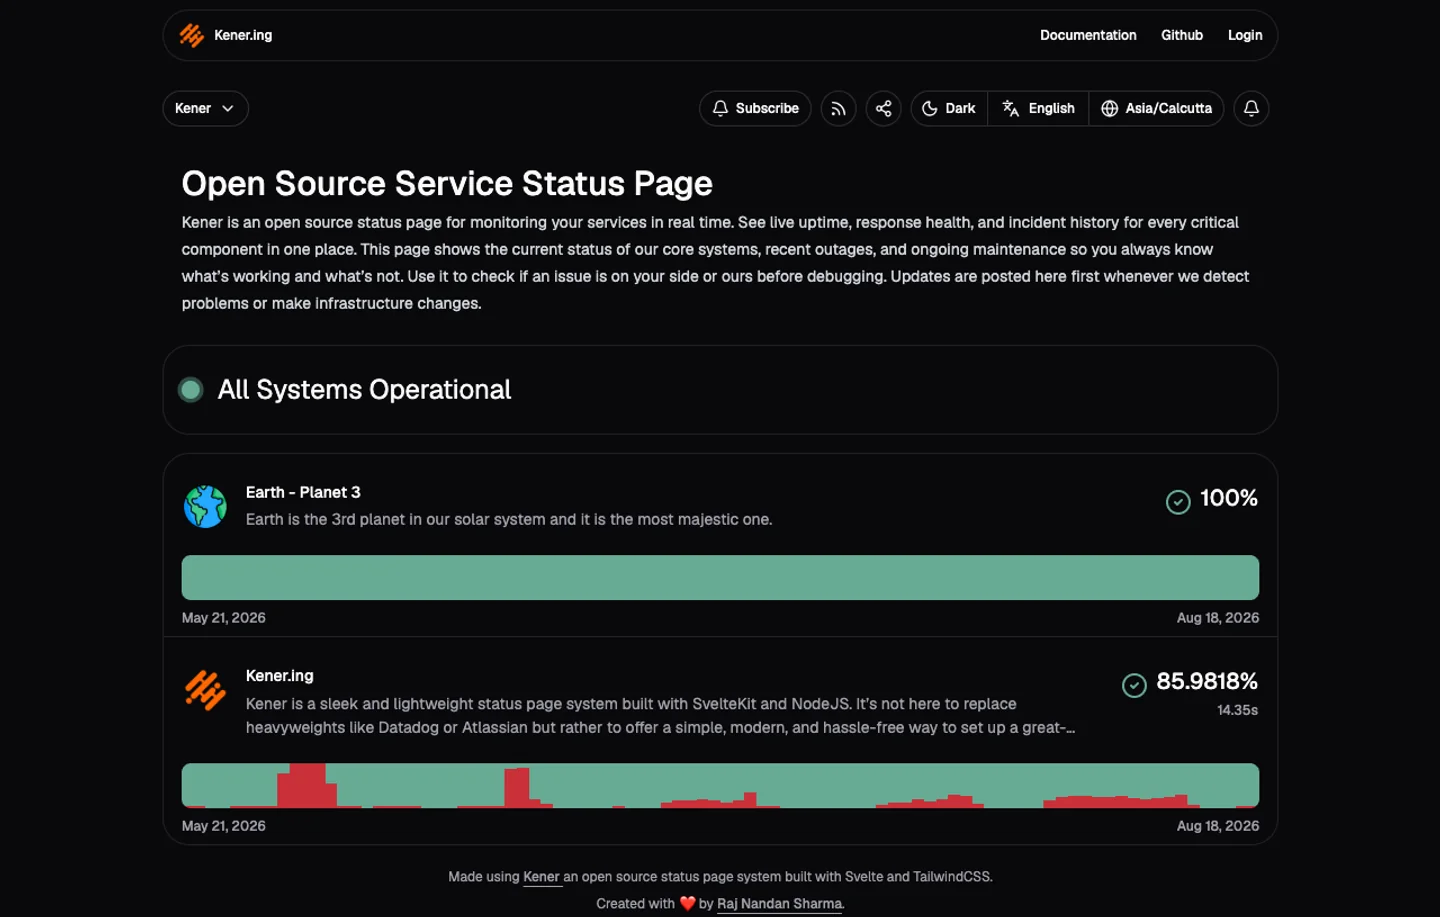Open the Github link
Screen dimensions: 1440x917
pos(1182,35)
